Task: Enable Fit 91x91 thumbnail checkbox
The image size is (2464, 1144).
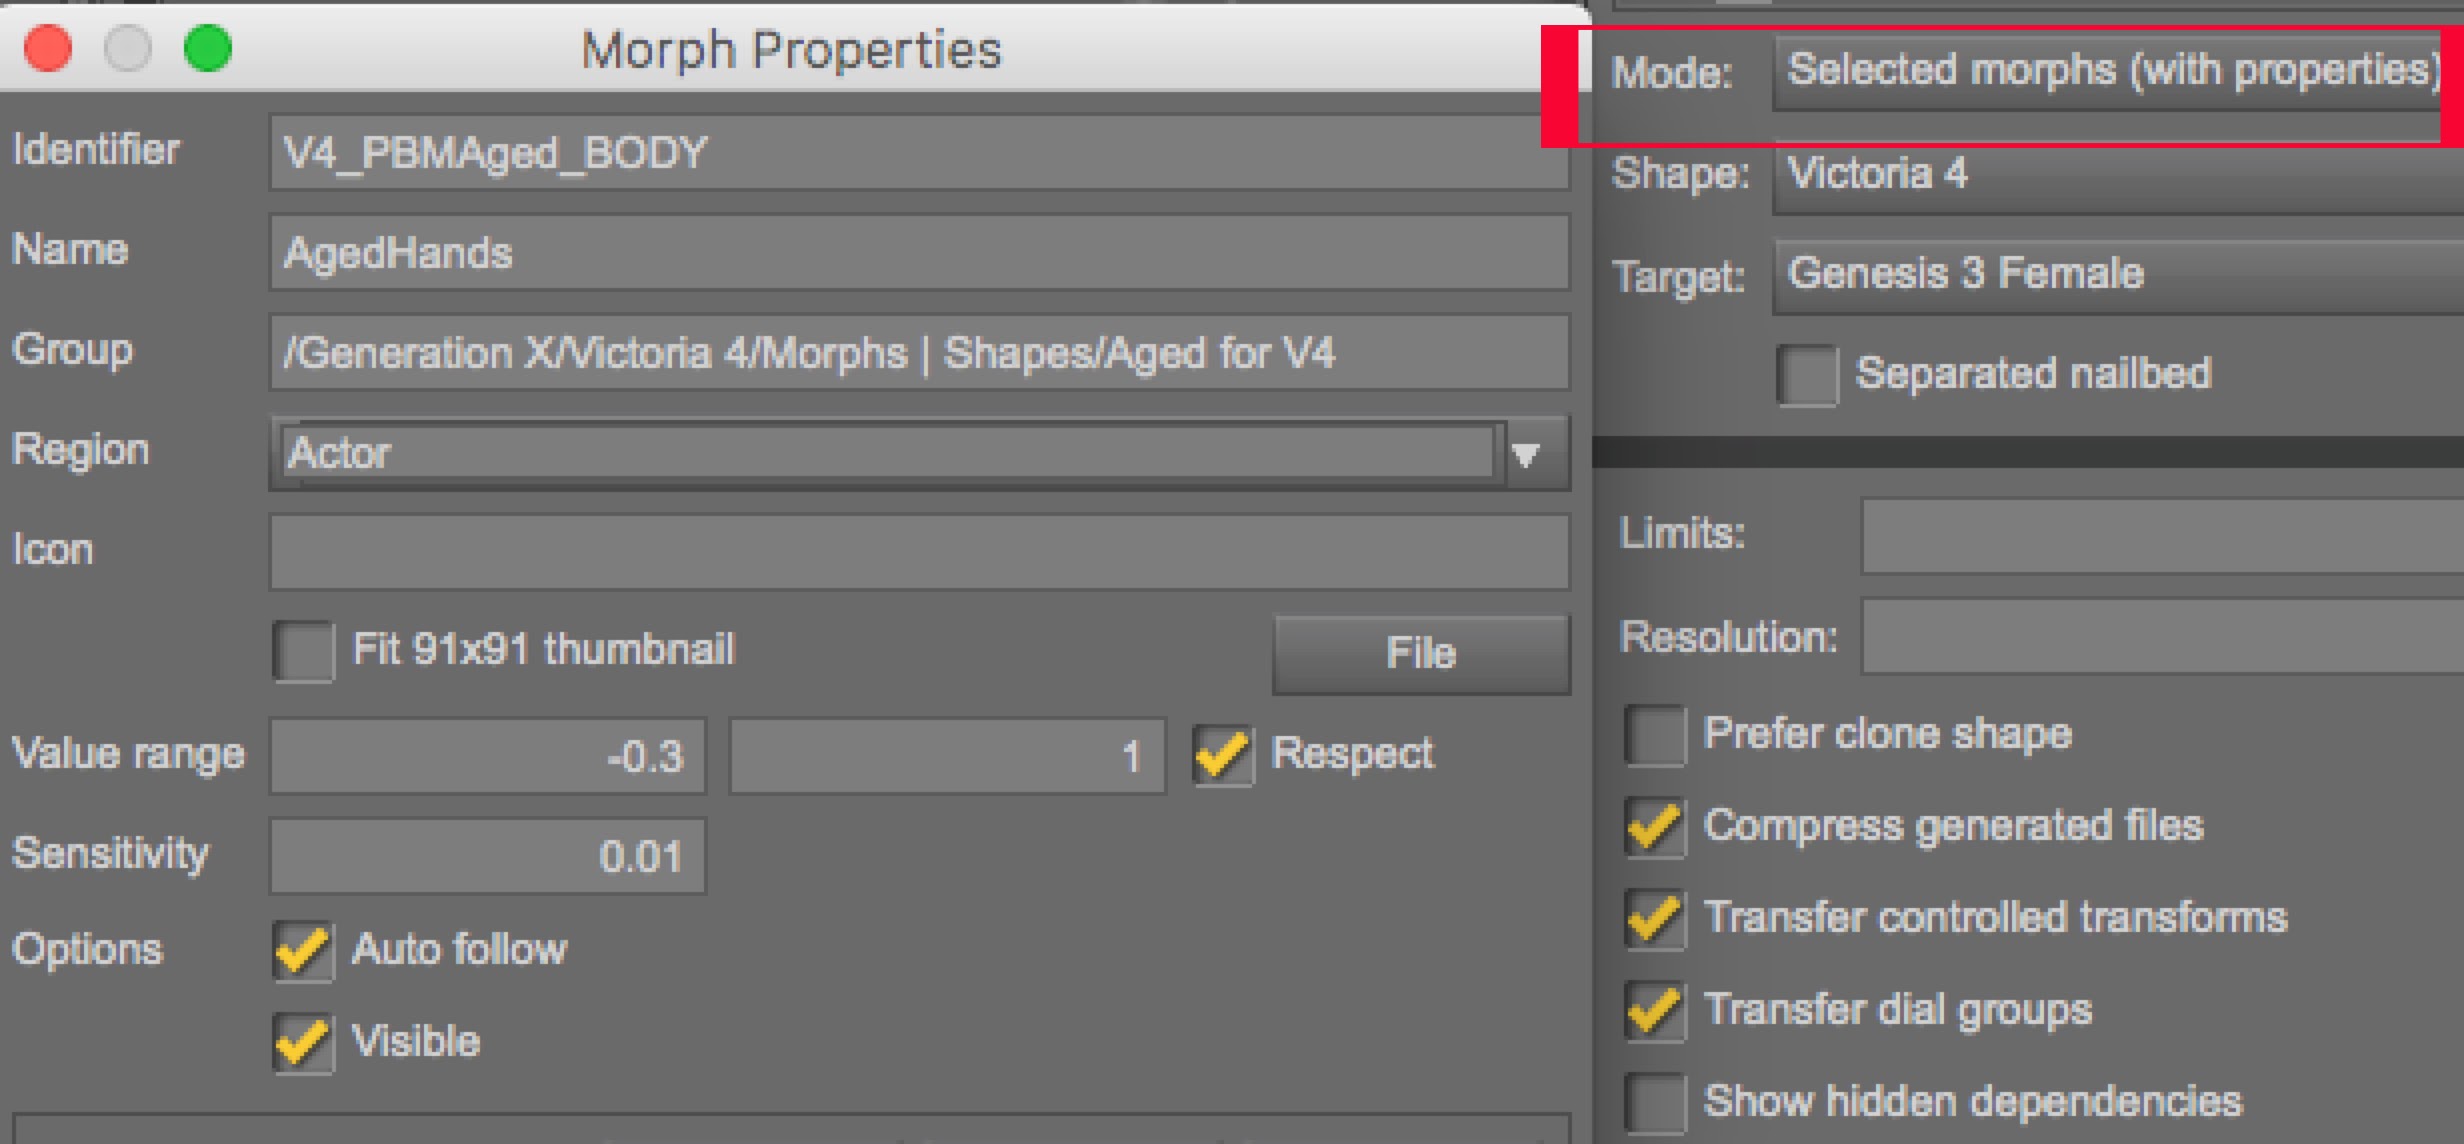Action: coord(304,652)
